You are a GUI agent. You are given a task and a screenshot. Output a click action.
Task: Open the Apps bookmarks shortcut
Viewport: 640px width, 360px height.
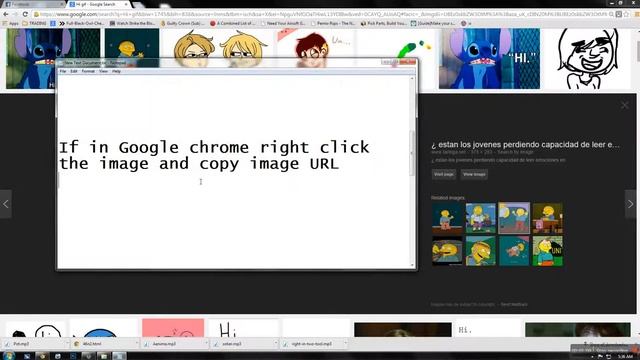[11, 23]
